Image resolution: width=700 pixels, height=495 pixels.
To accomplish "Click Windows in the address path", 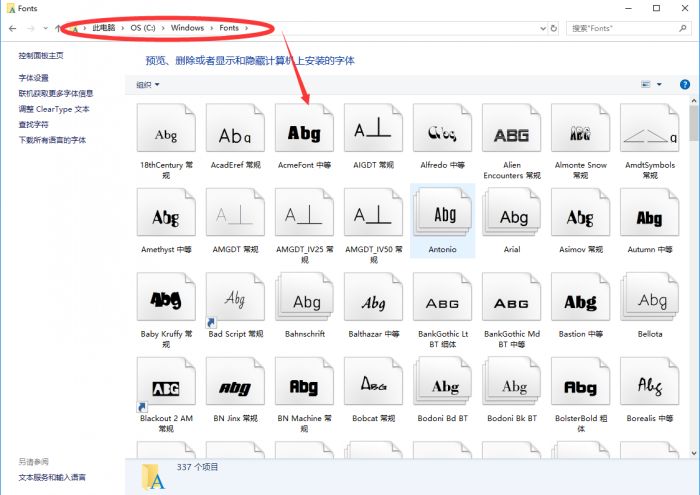I will click(x=187, y=28).
